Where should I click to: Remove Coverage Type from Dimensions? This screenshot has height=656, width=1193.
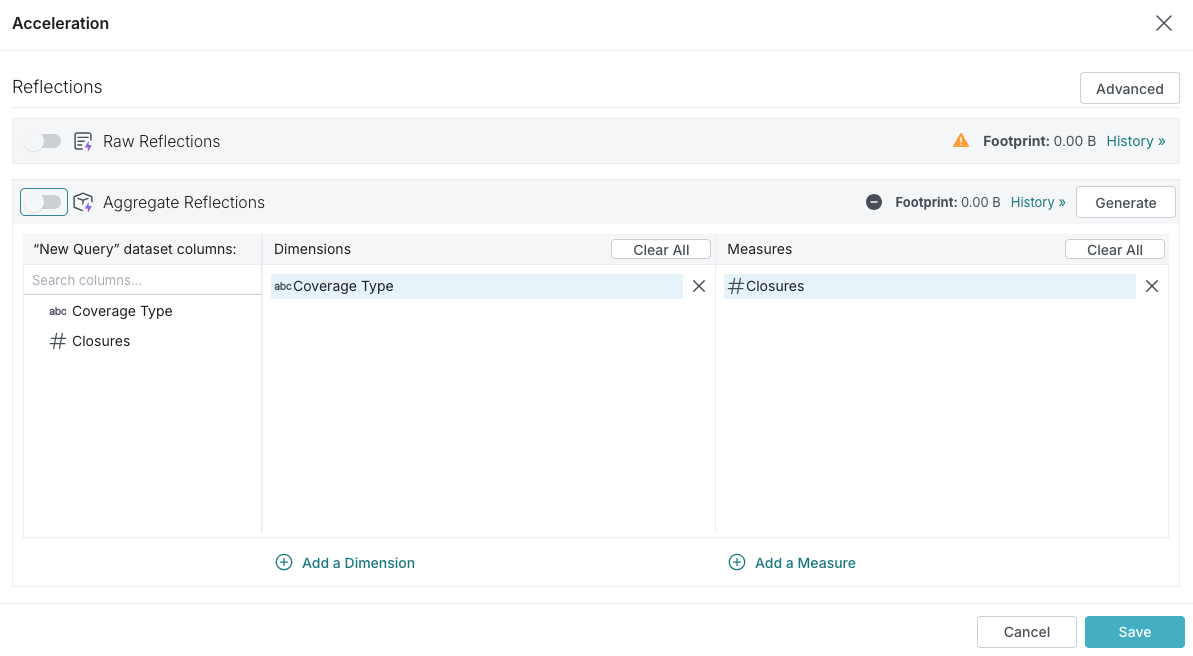click(699, 286)
